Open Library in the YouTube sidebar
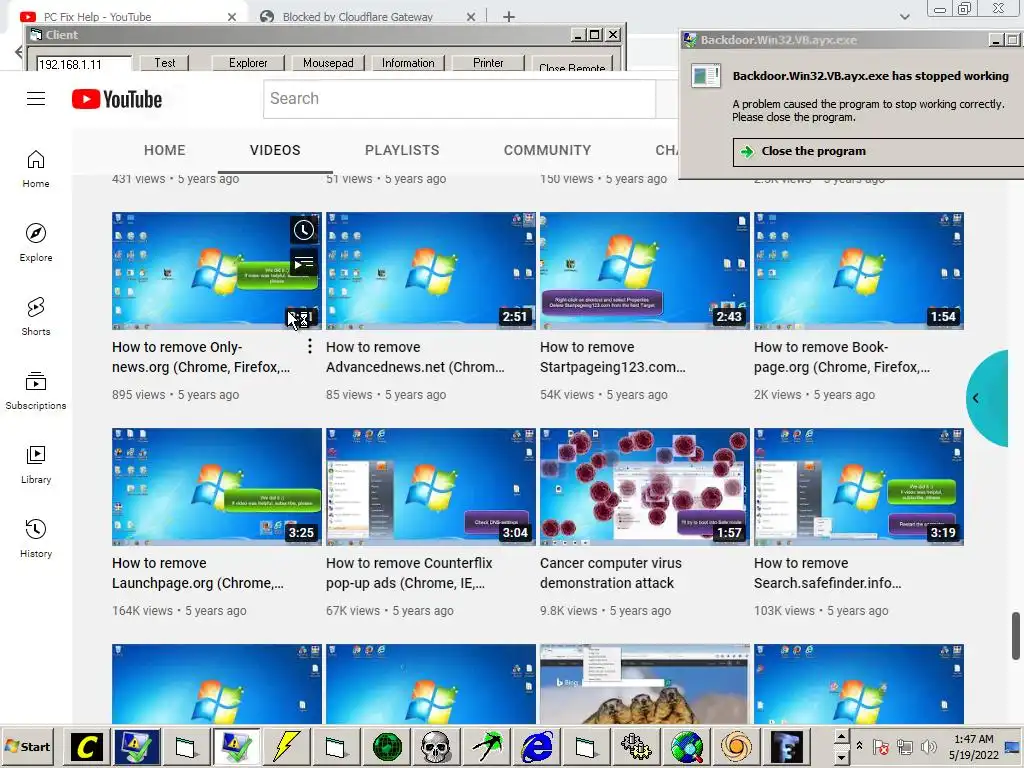The width and height of the screenshot is (1024, 768). click(36, 464)
